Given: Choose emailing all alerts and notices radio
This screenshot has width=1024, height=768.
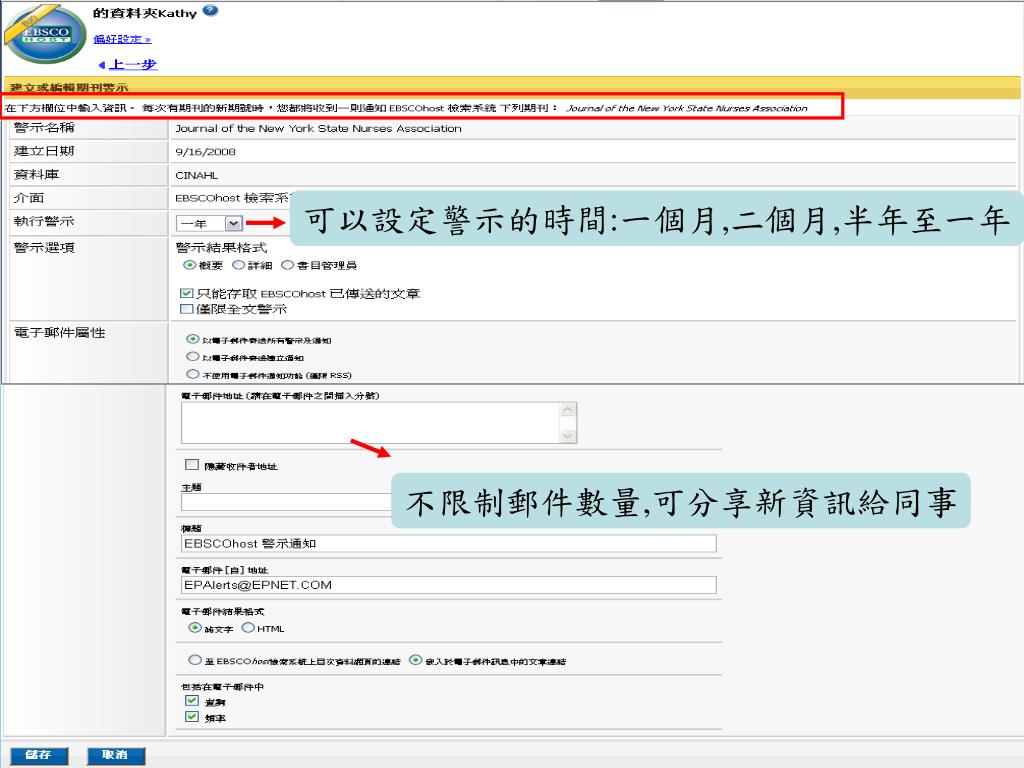Looking at the screenshot, I should coord(192,339).
